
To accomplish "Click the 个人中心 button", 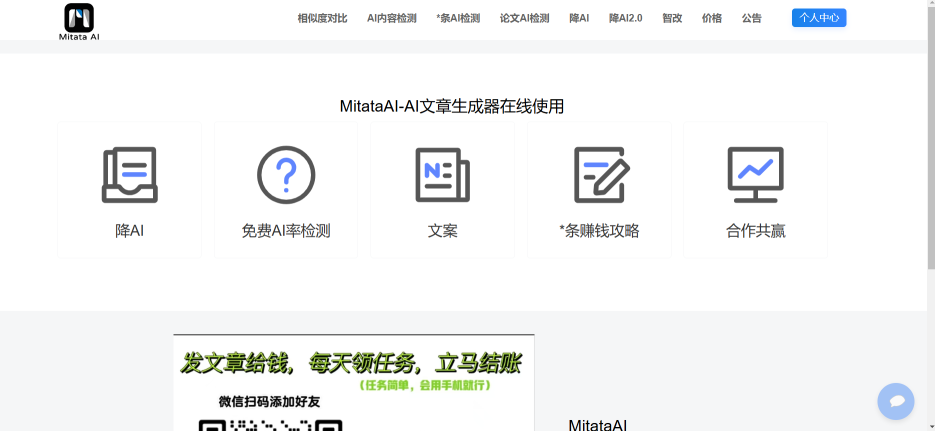I will pyautogui.click(x=819, y=18).
